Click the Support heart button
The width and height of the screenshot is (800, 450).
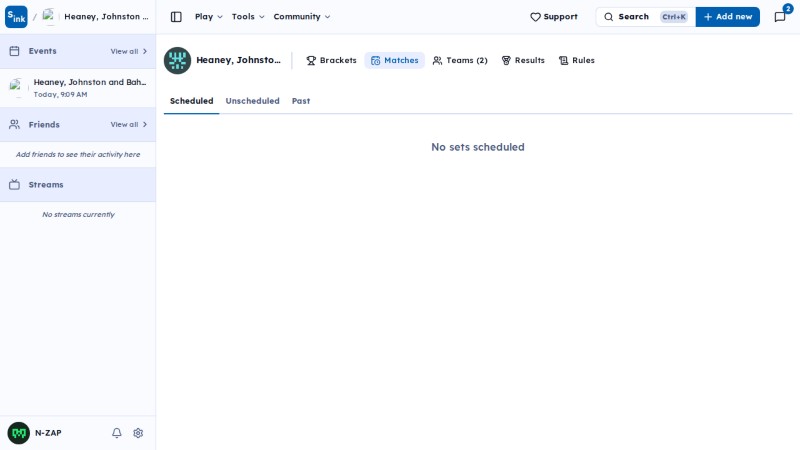[554, 17]
